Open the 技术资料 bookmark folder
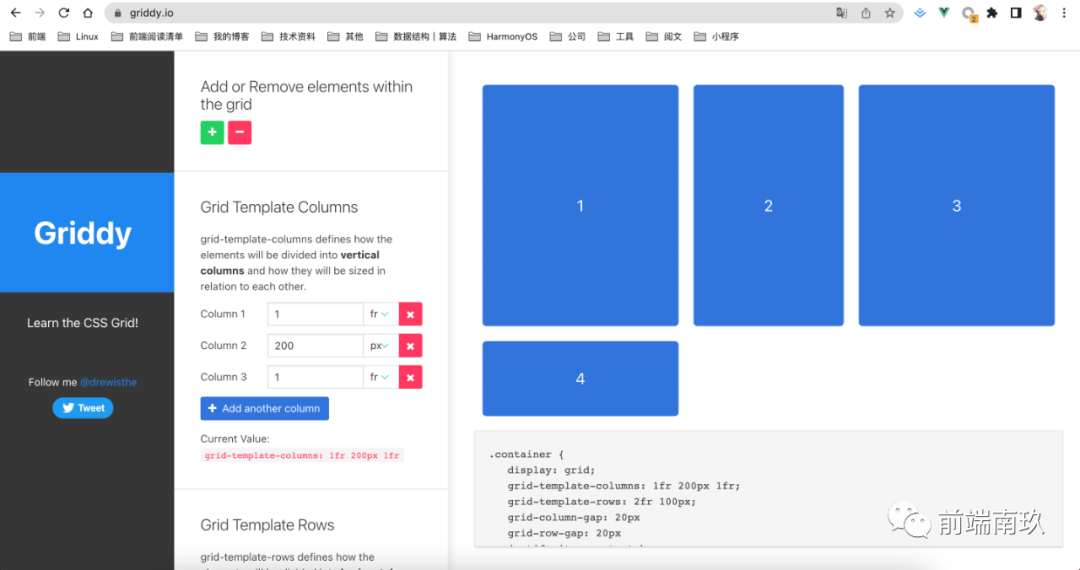This screenshot has width=1080, height=570. [x=289, y=36]
